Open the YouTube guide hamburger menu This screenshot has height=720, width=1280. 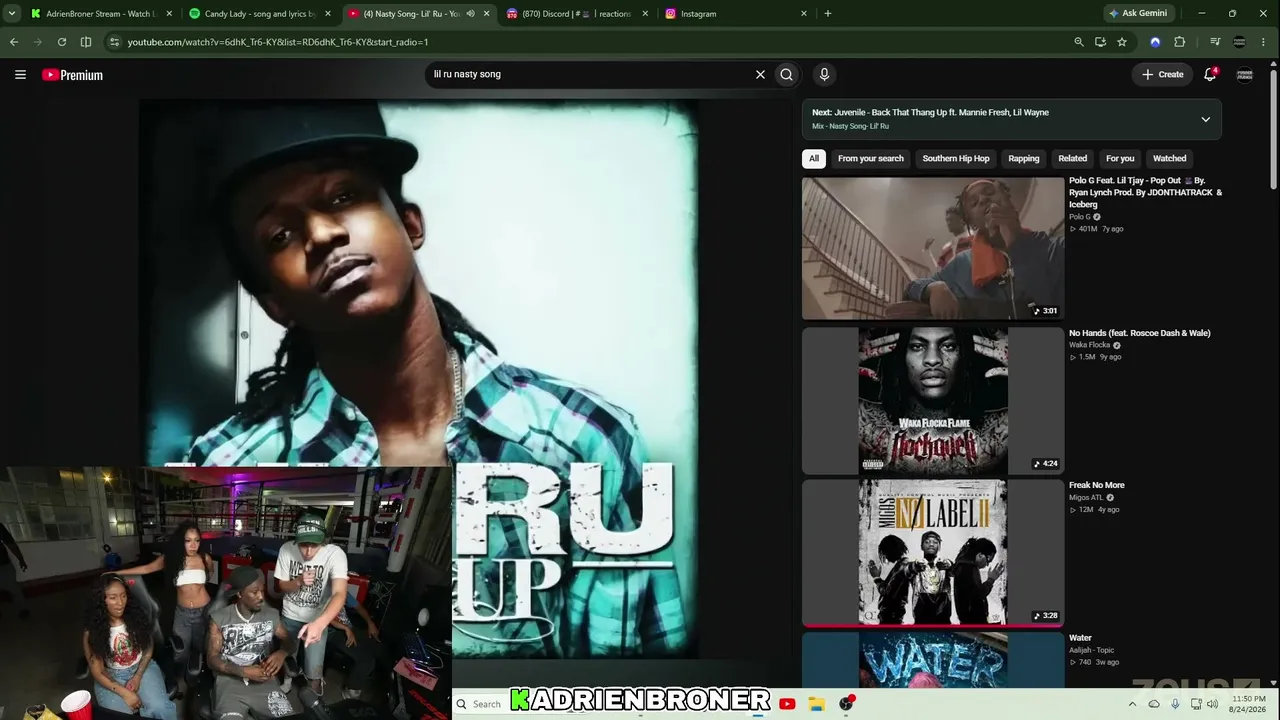tap(20, 74)
